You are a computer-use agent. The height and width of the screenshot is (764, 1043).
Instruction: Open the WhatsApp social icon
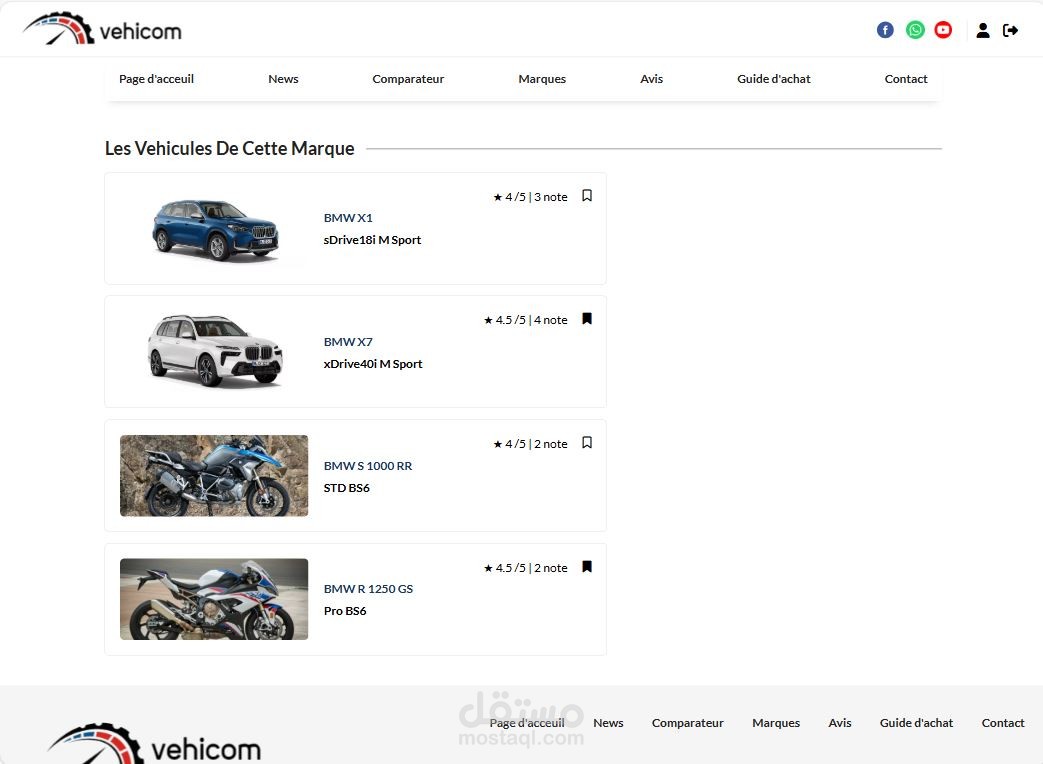pyautogui.click(x=915, y=30)
